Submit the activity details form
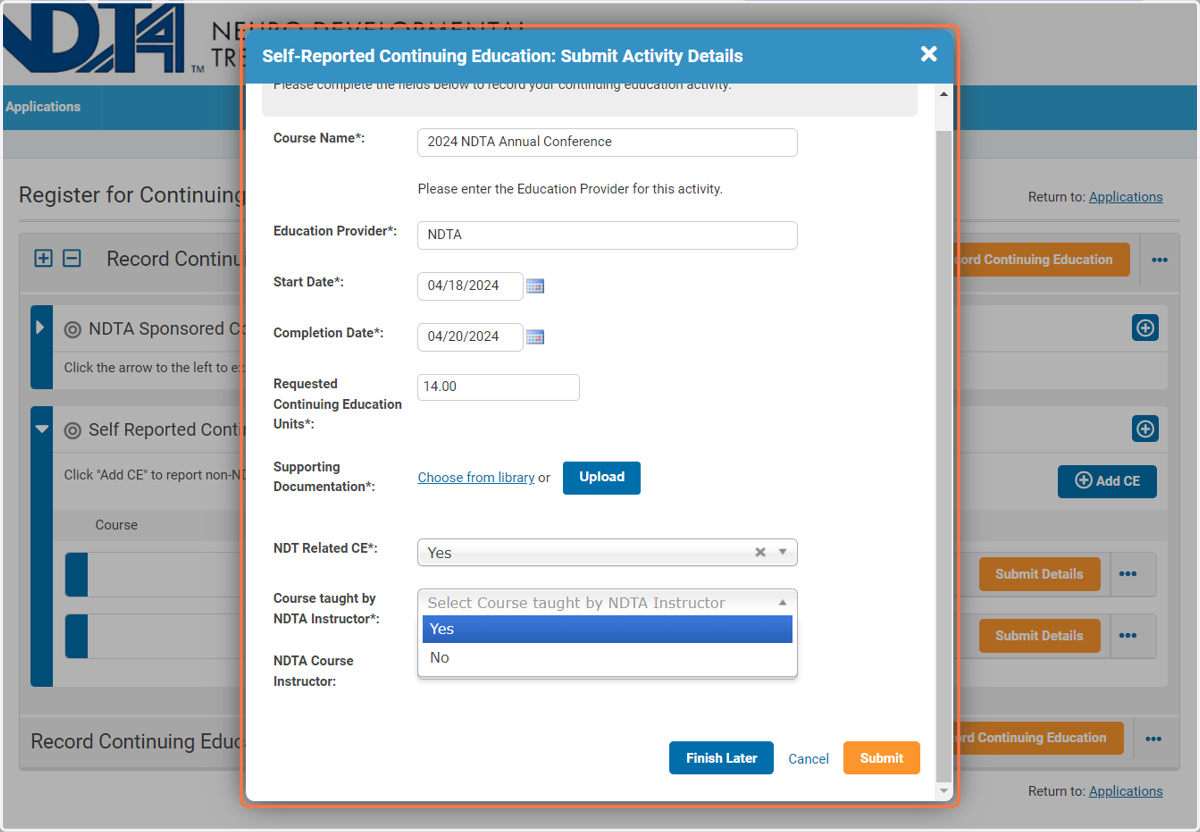Screen dimensions: 1200x832 pyautogui.click(x=881, y=758)
